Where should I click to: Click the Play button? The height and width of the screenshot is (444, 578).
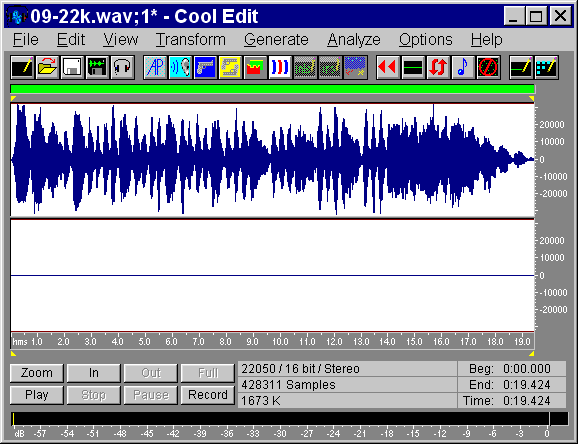(x=37, y=395)
